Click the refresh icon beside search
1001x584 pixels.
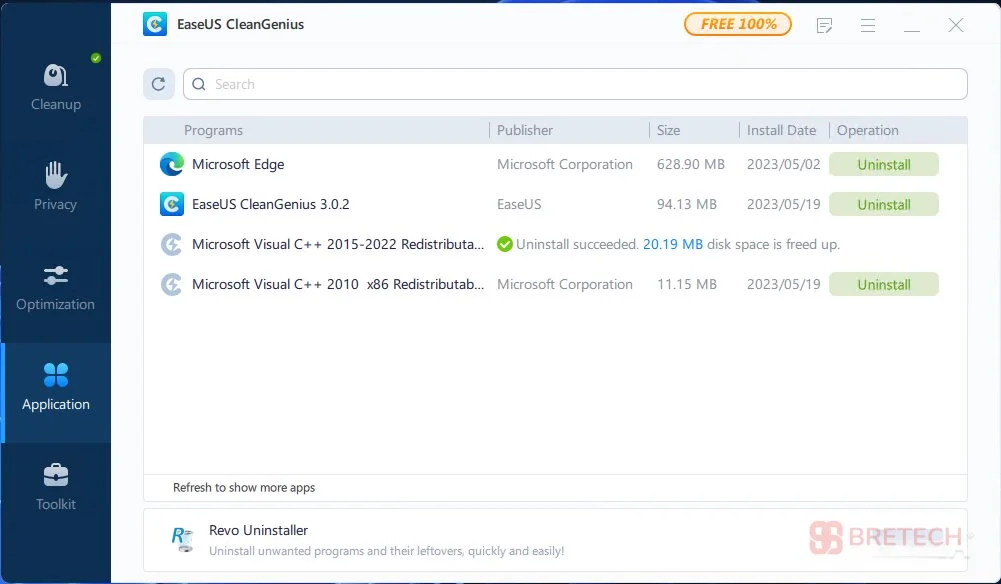(x=158, y=84)
